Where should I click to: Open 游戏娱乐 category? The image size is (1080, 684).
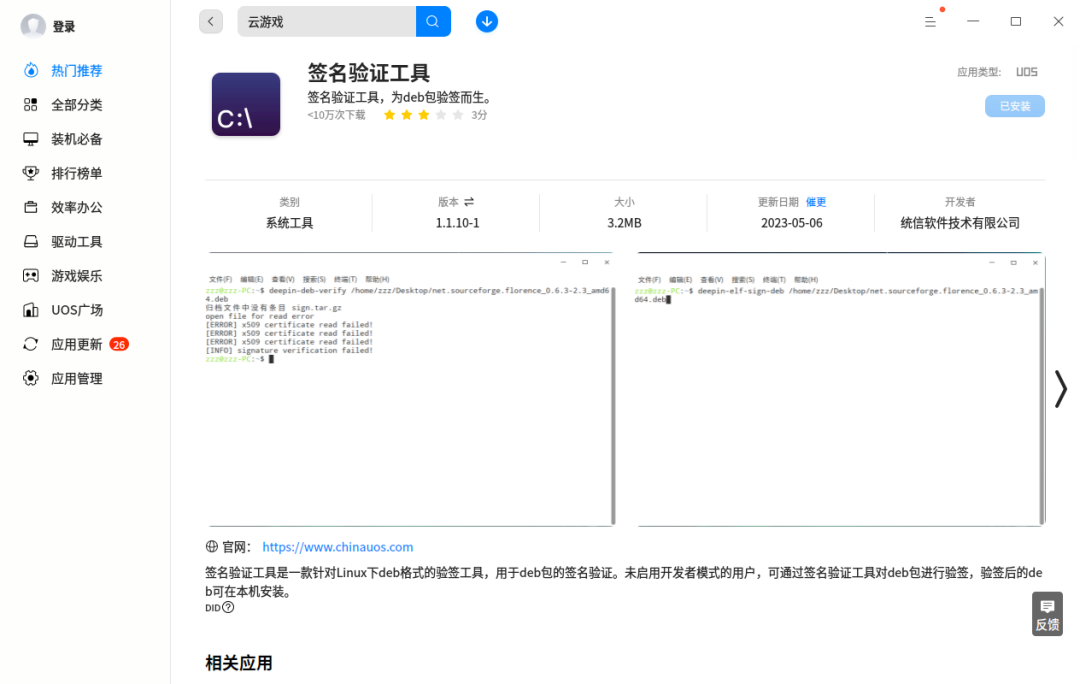click(76, 276)
